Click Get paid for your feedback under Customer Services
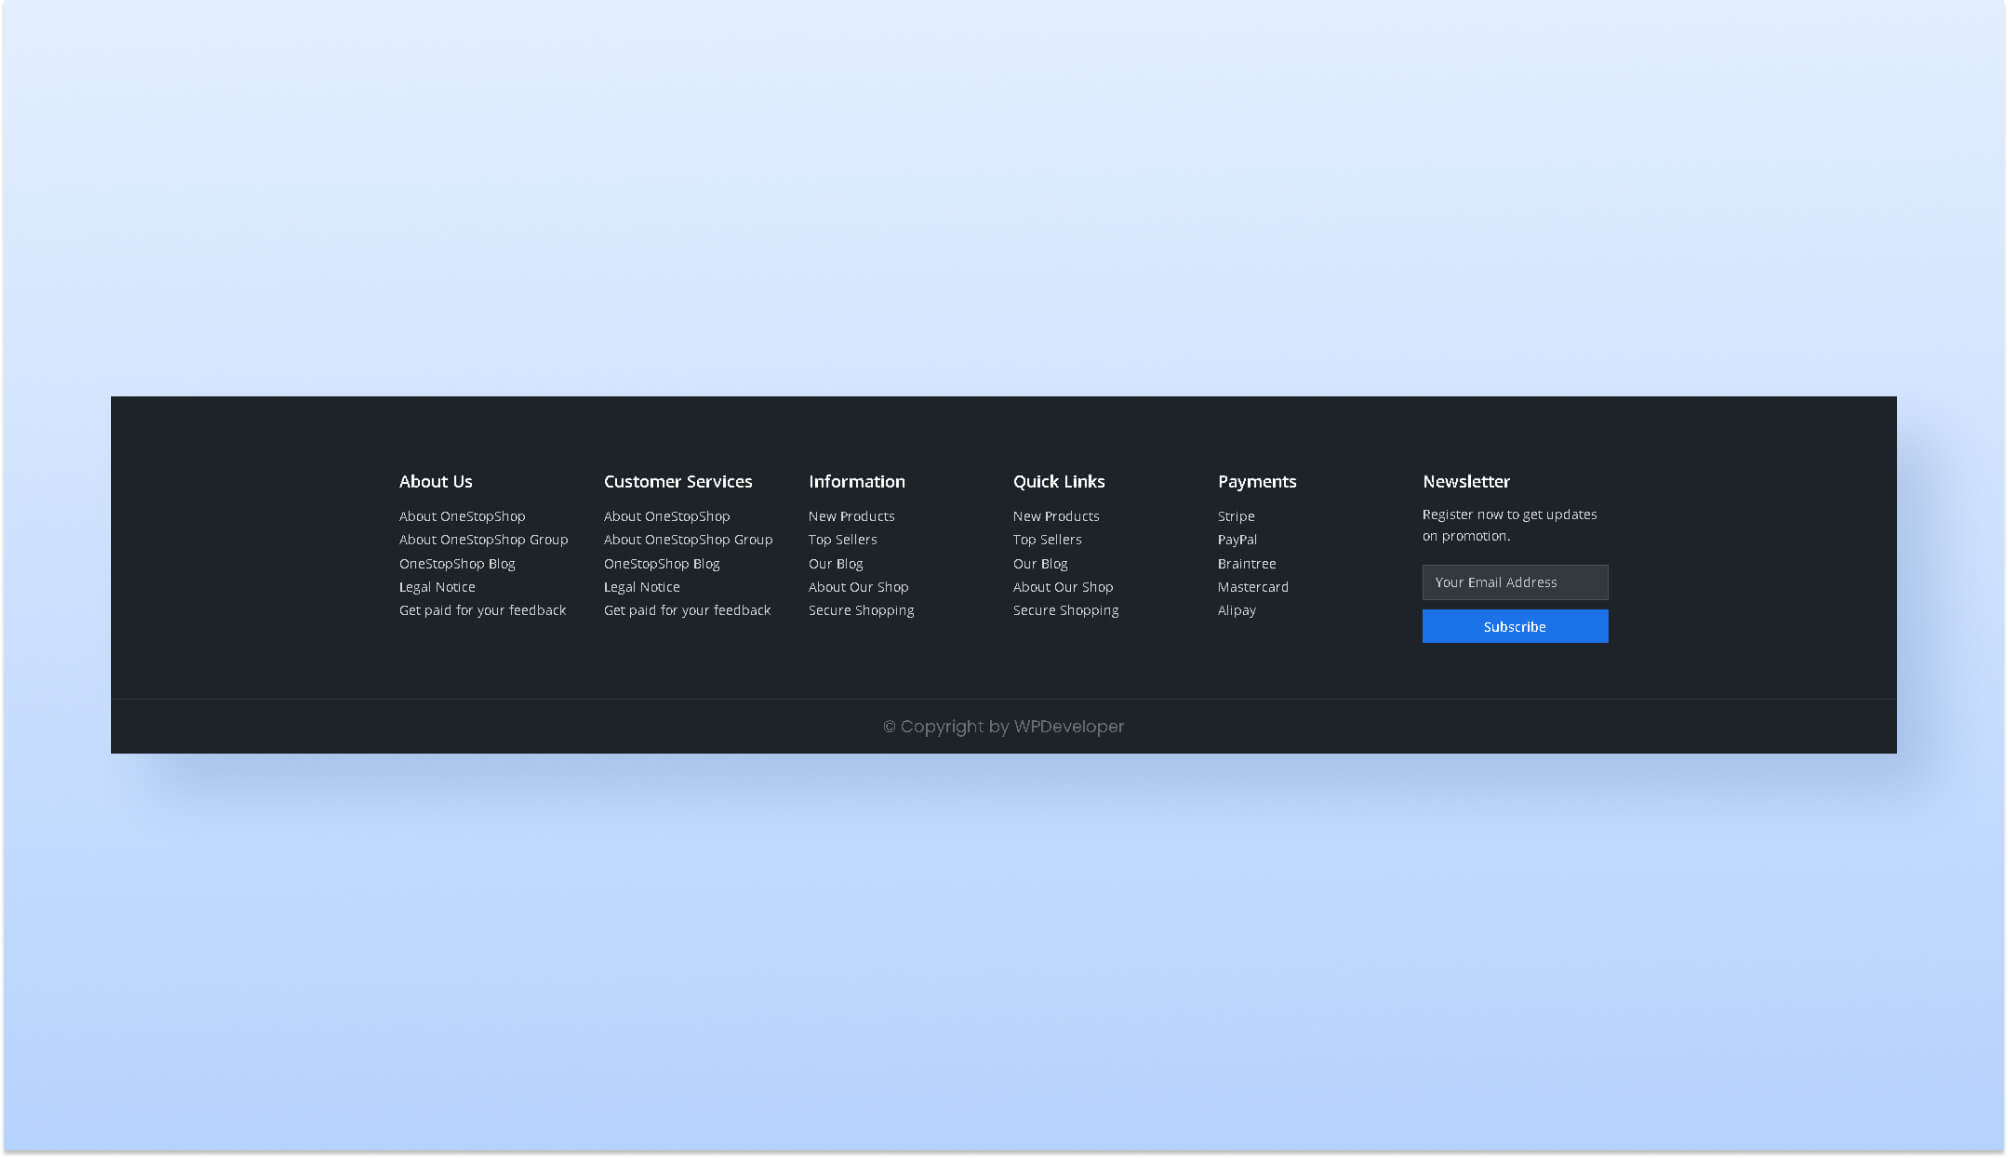The image size is (2008, 1158). pyautogui.click(x=688, y=610)
